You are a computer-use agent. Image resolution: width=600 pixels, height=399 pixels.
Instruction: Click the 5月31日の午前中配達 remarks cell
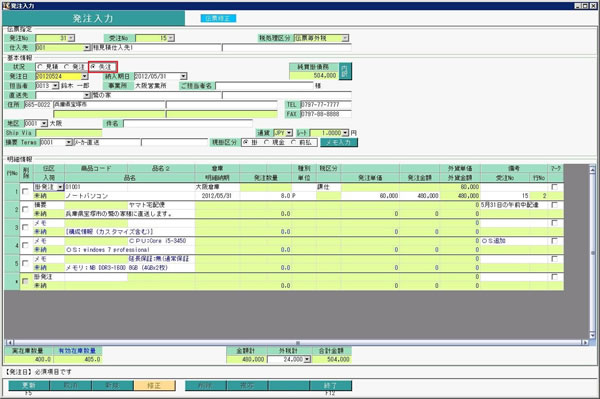pyautogui.click(x=514, y=205)
